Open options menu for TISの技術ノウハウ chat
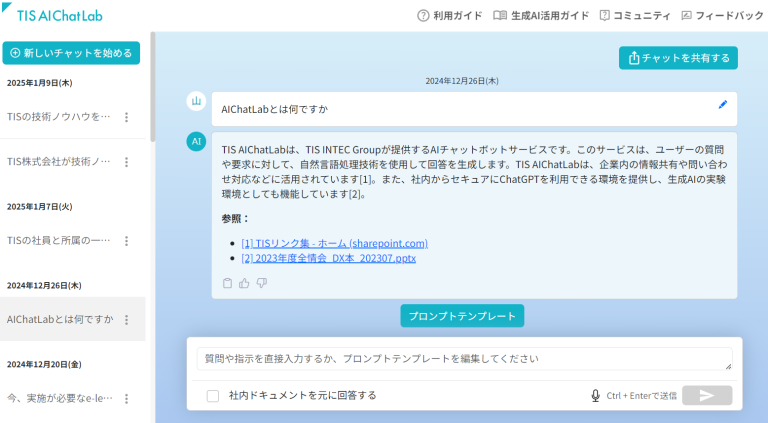This screenshot has height=423, width=768. point(126,117)
